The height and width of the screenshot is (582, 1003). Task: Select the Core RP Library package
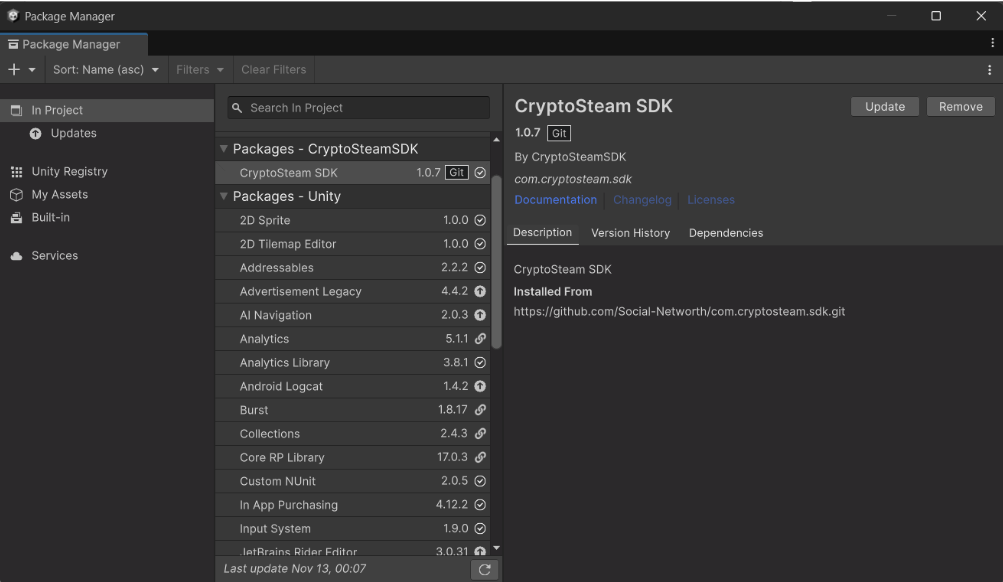(x=353, y=457)
